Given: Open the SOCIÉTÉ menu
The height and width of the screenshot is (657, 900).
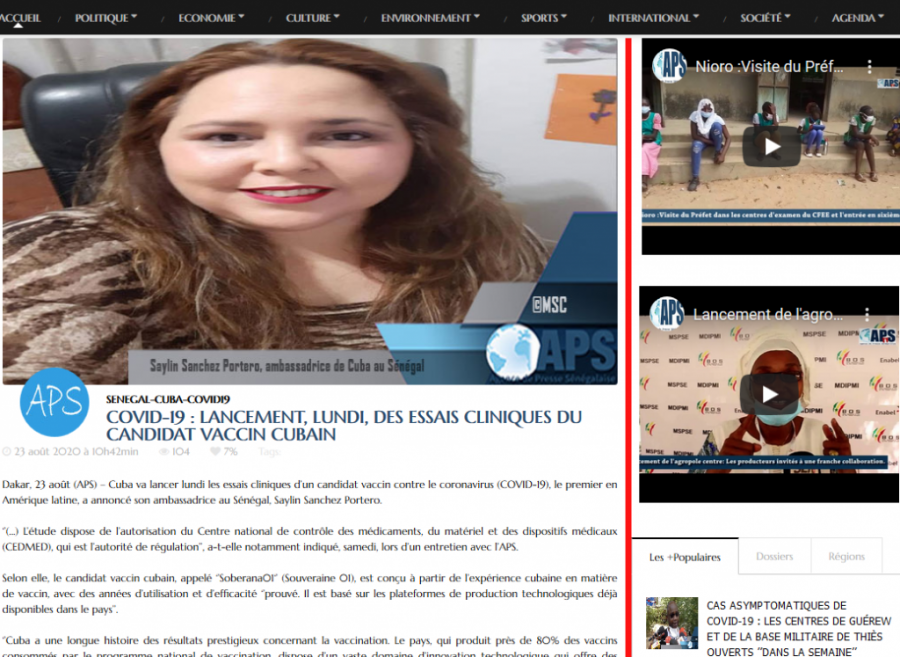Looking at the screenshot, I should coord(765,18).
